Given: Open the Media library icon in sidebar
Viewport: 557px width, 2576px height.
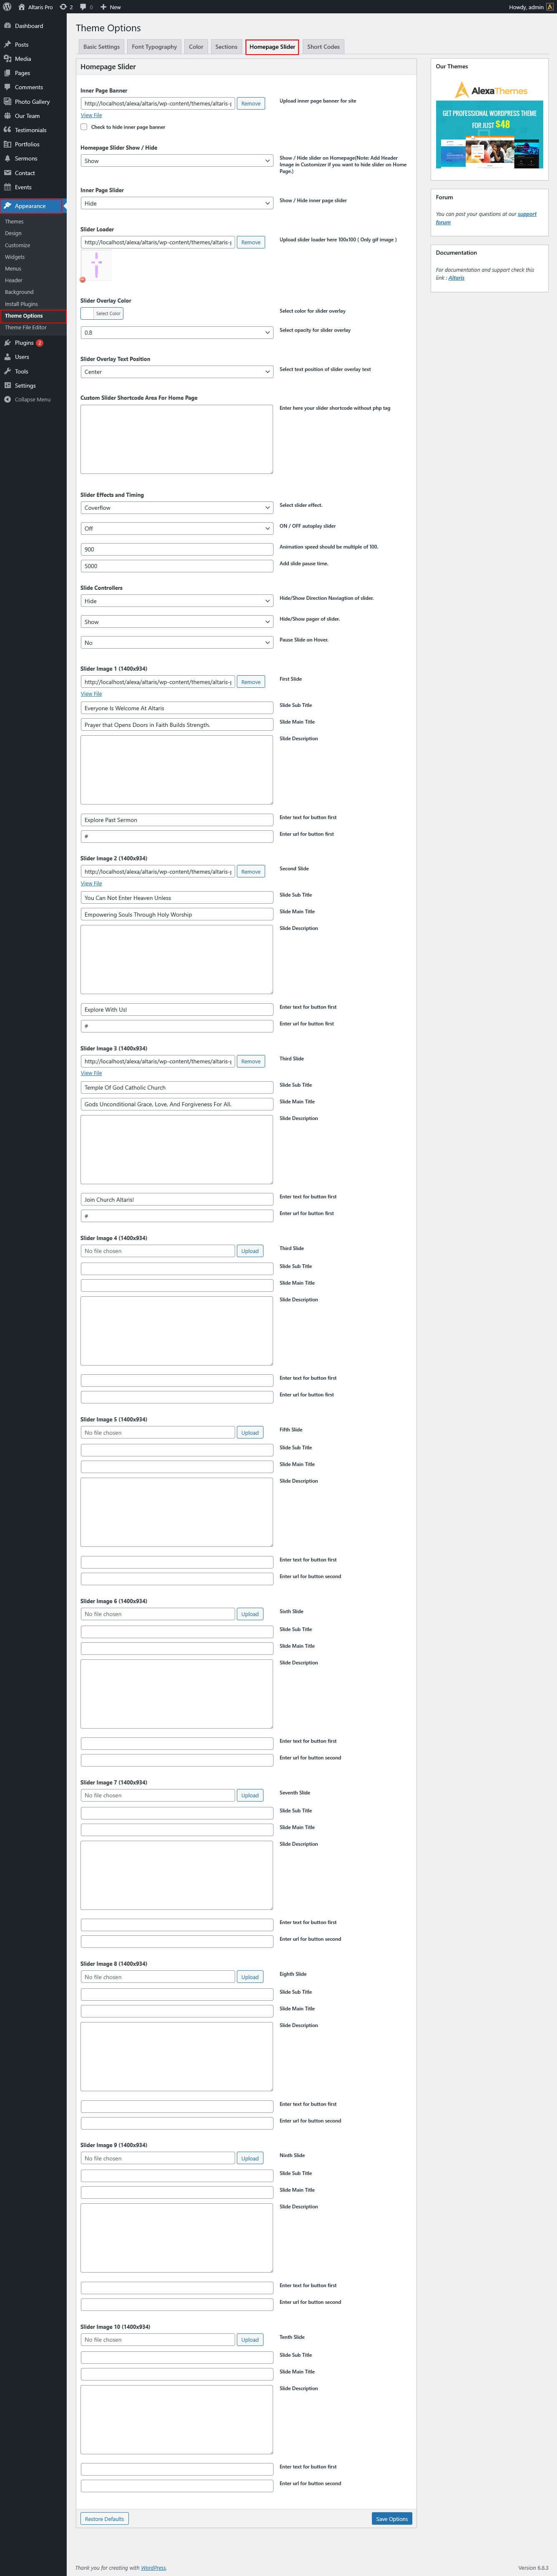Looking at the screenshot, I should tap(8, 59).
